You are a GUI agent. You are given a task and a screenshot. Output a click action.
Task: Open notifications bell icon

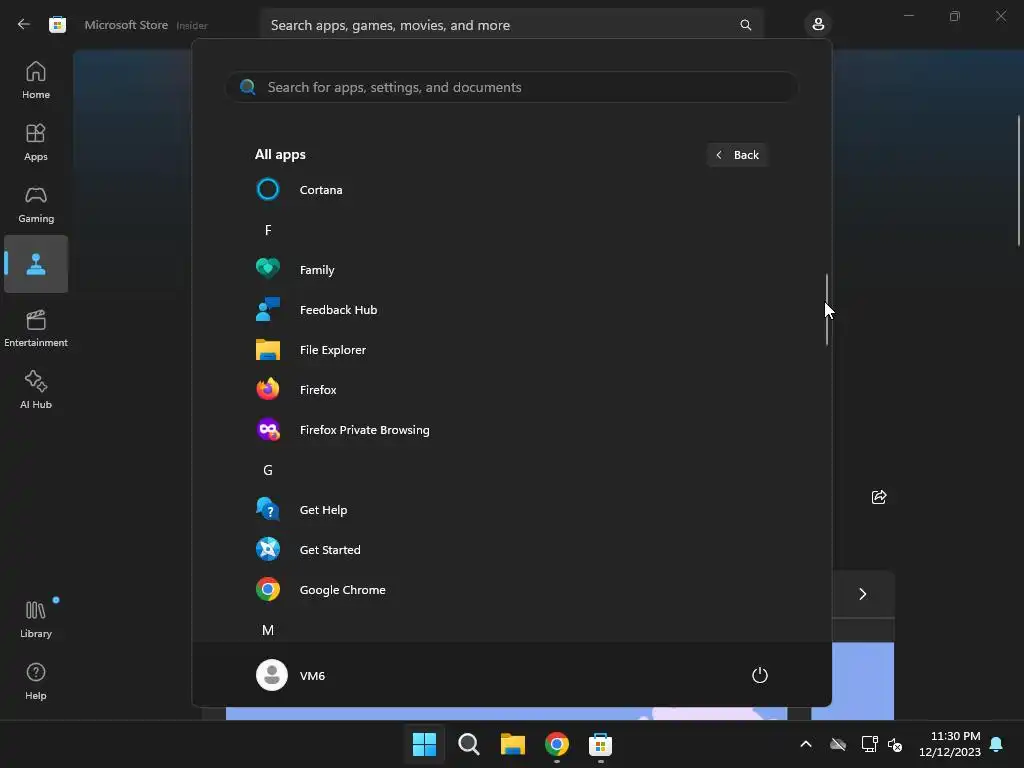[997, 744]
